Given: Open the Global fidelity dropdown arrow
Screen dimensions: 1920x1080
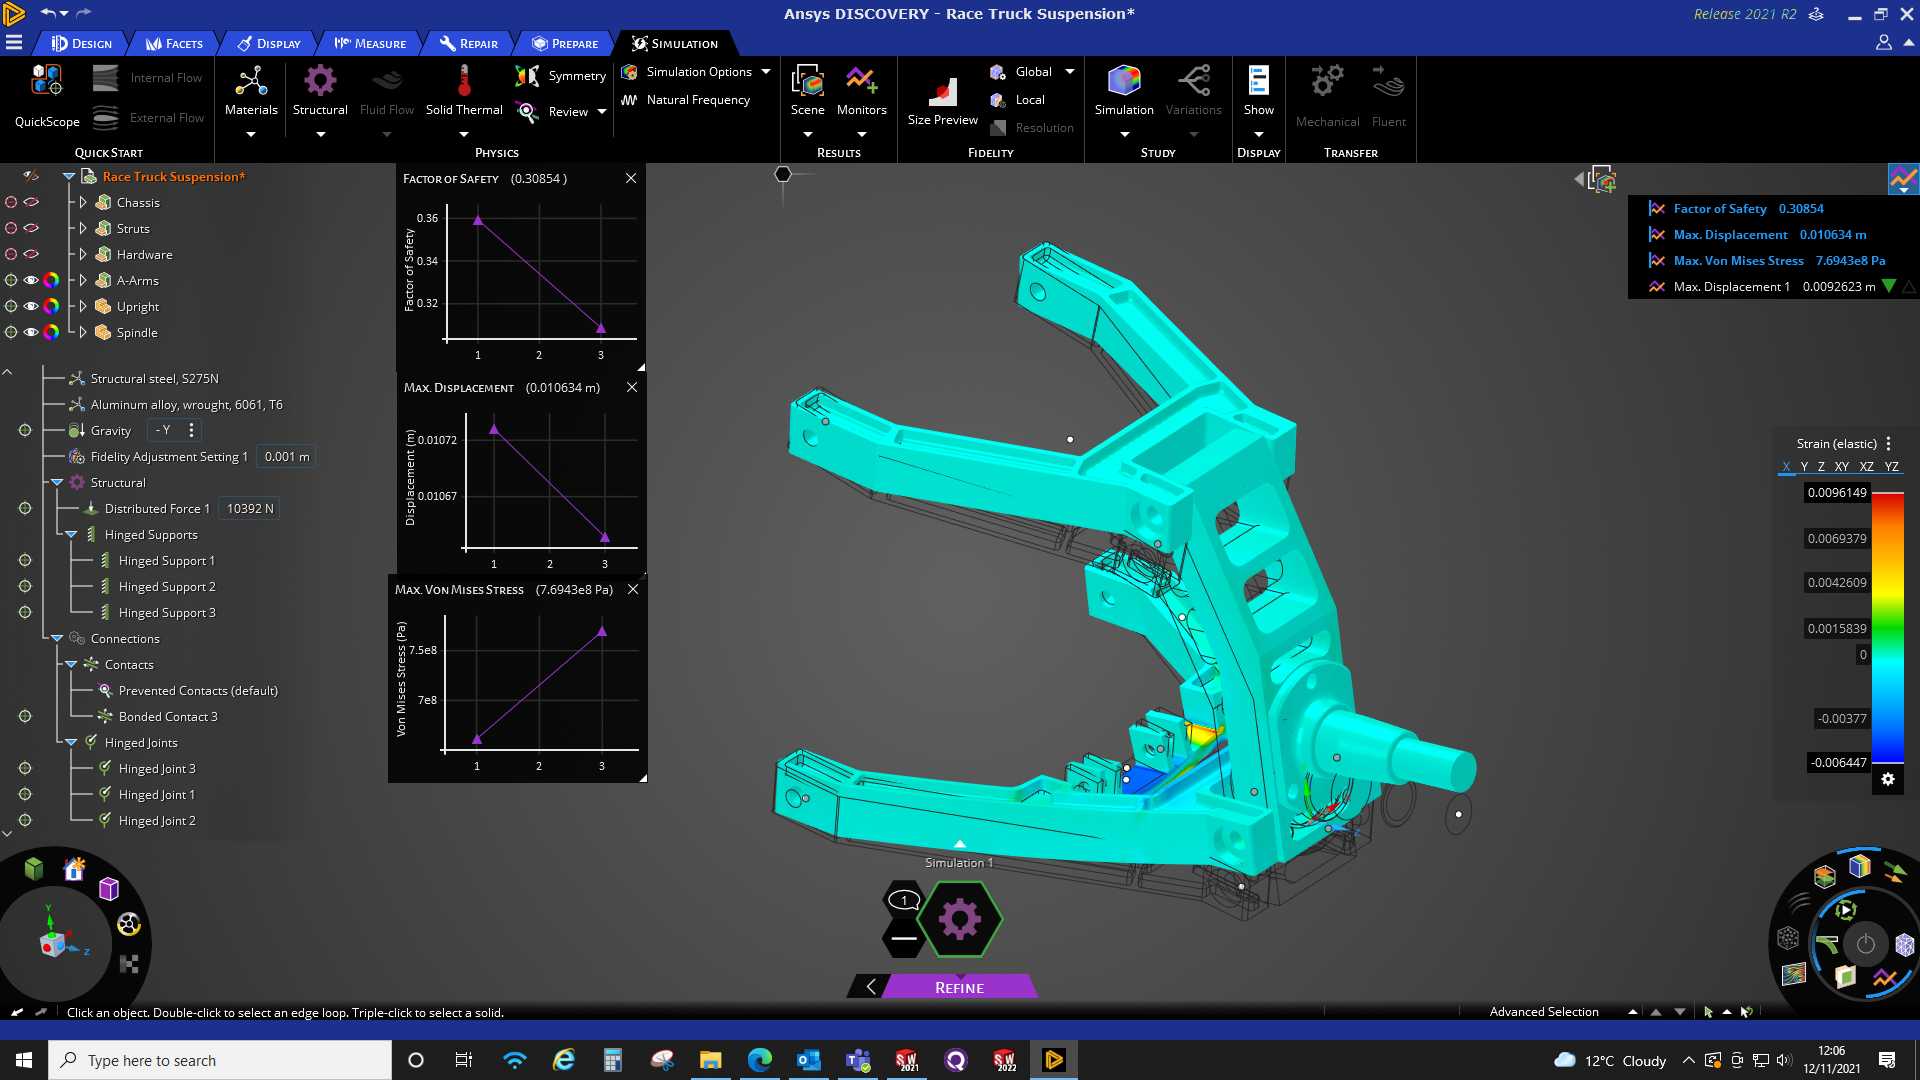Looking at the screenshot, I should (x=1070, y=72).
